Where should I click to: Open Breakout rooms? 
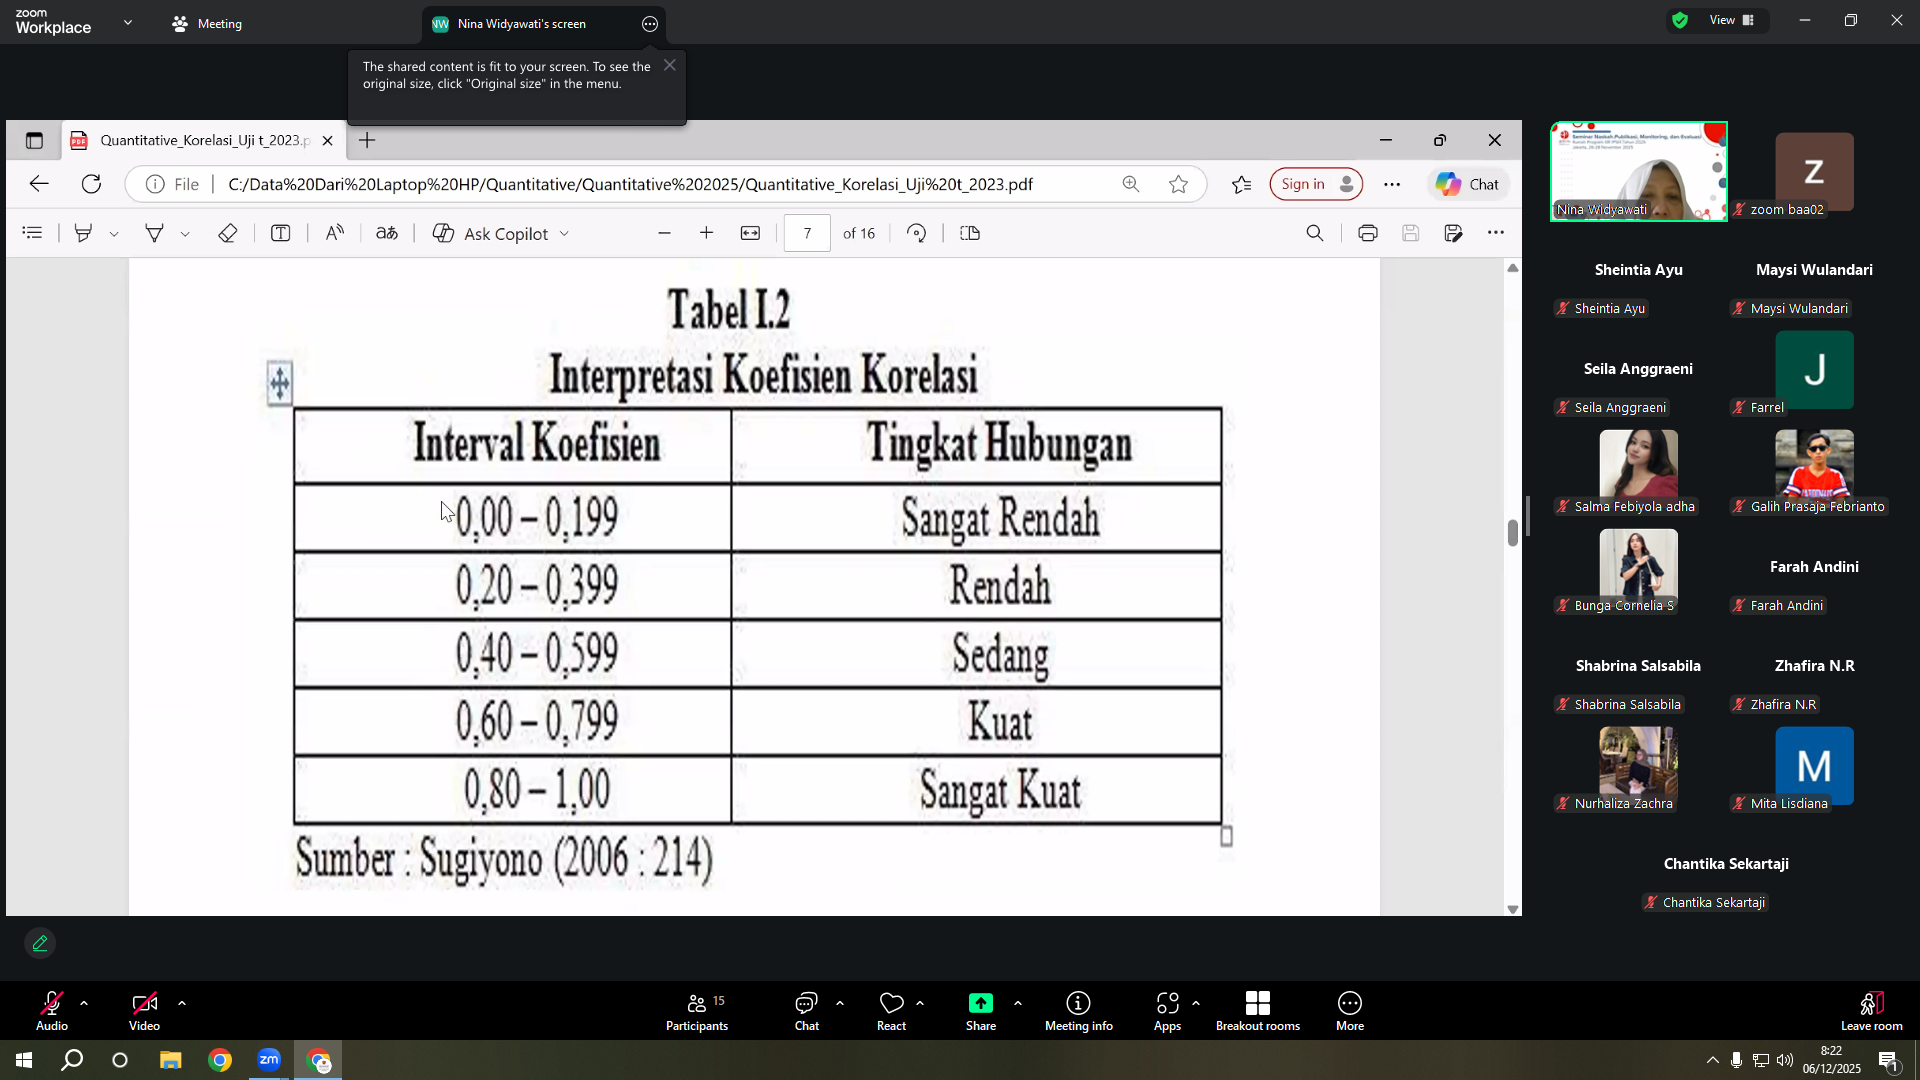click(x=1258, y=1011)
